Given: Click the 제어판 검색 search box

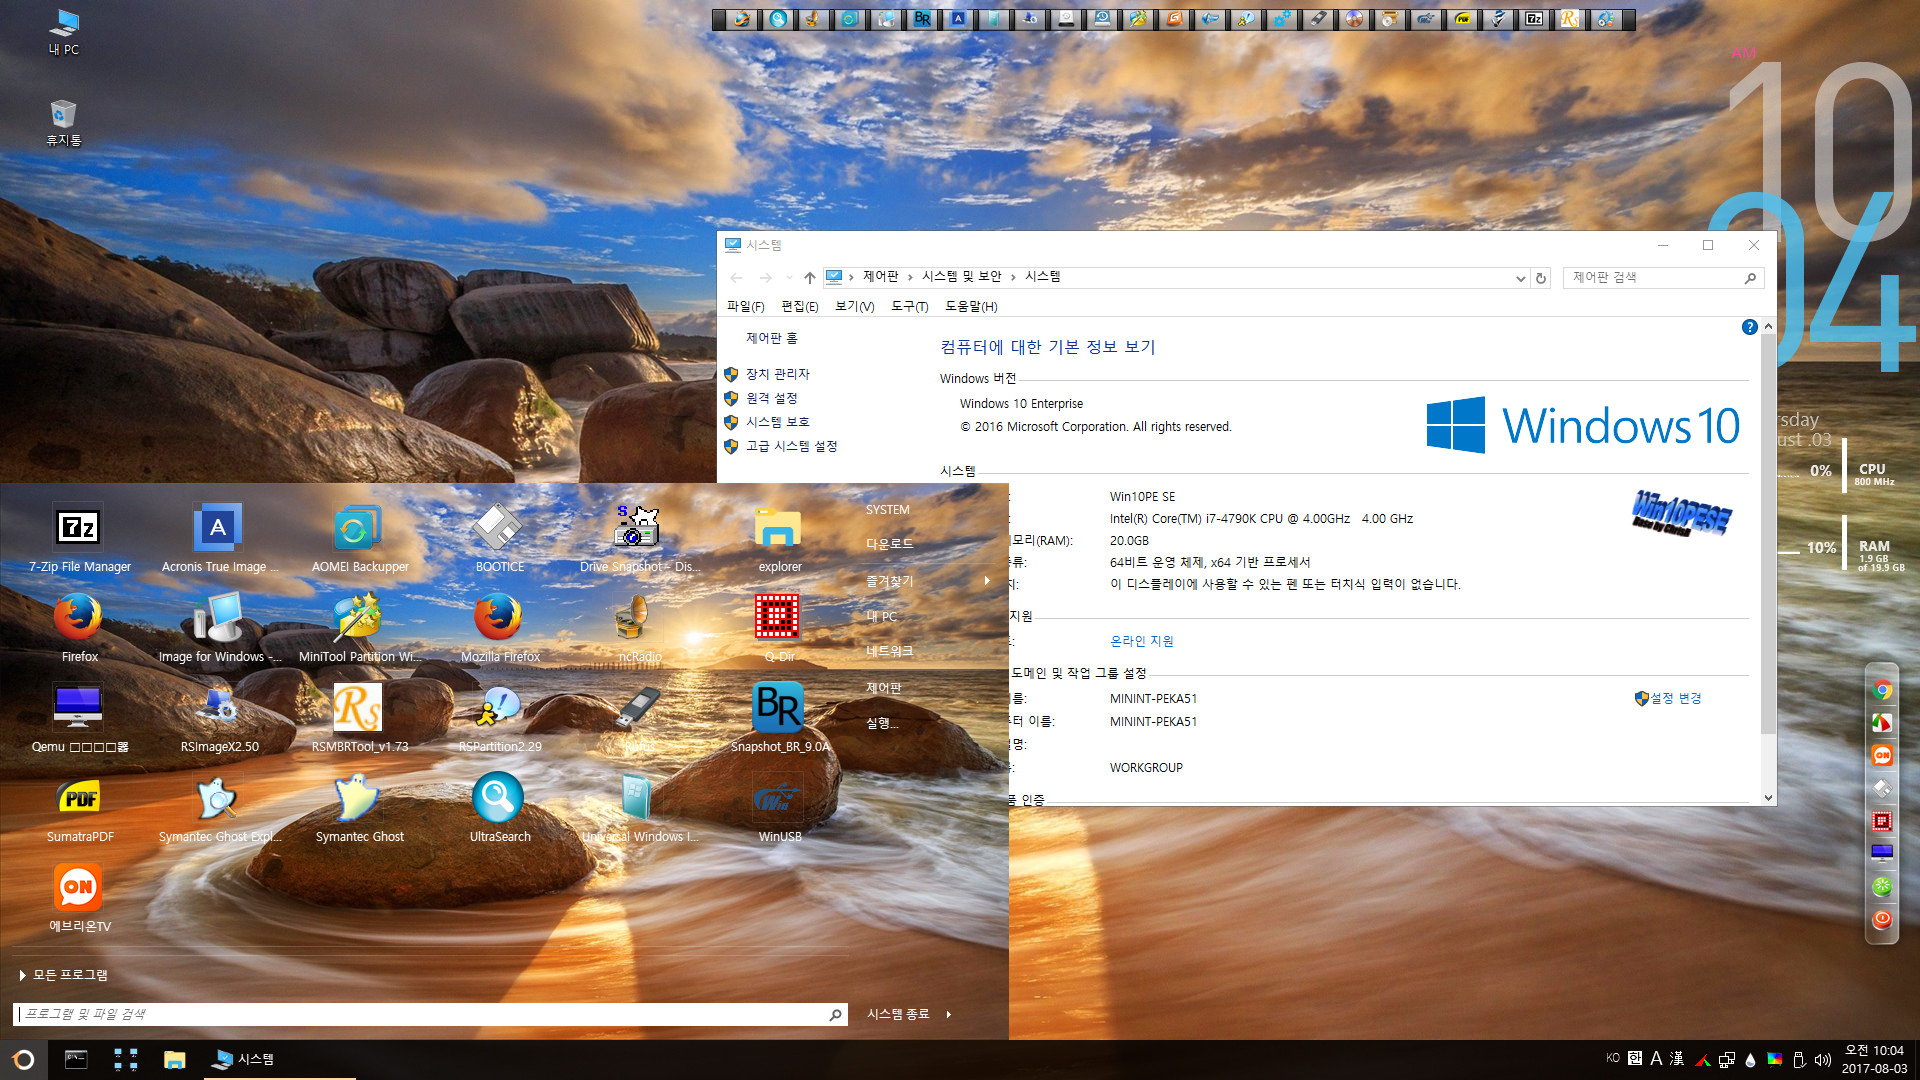Looking at the screenshot, I should point(1663,278).
